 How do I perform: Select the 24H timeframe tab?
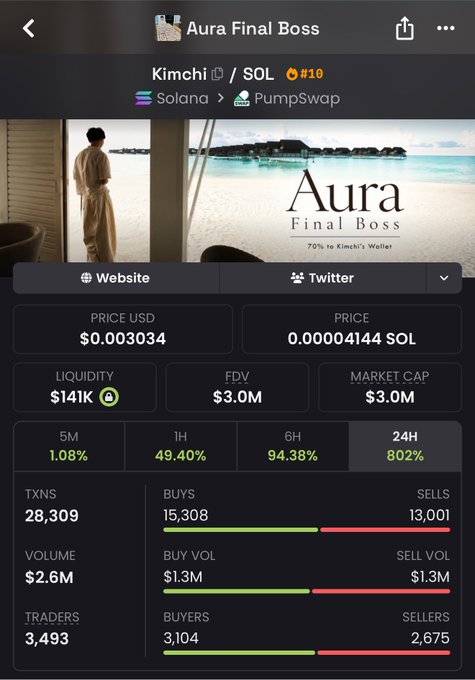coord(405,446)
